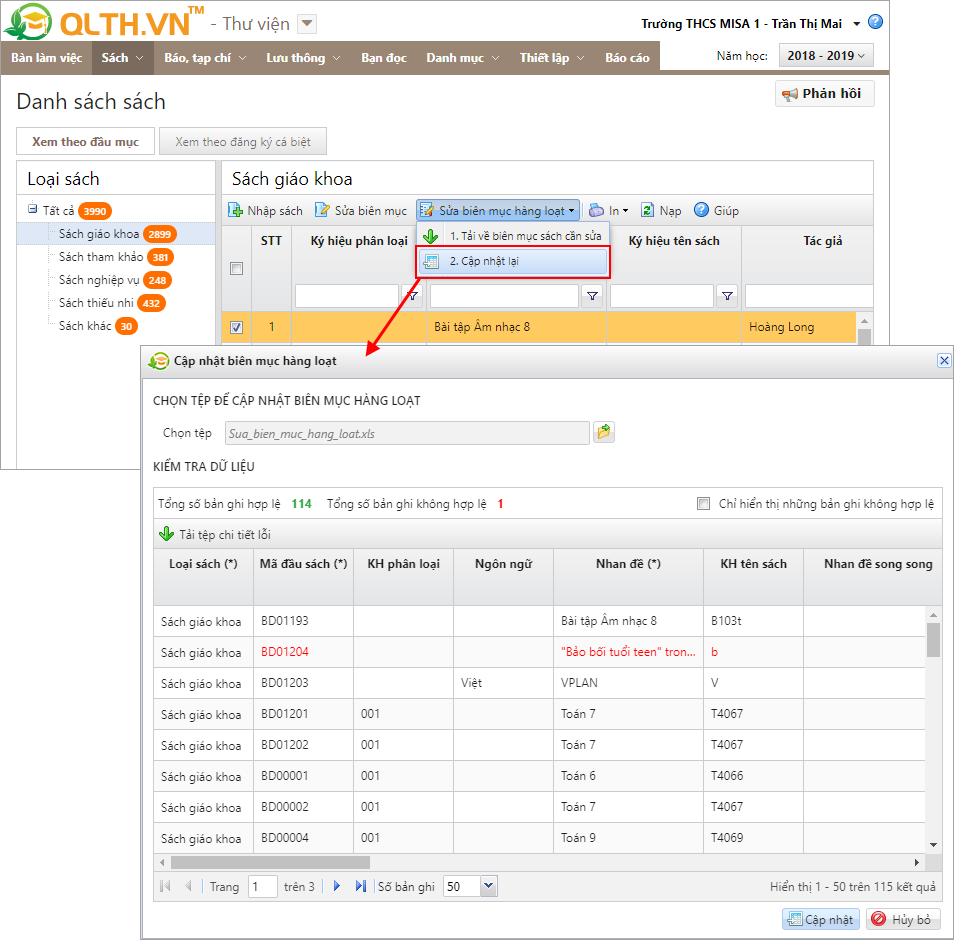Open Số bản ghi page size dropdown
This screenshot has width=957, height=942.
click(x=488, y=886)
